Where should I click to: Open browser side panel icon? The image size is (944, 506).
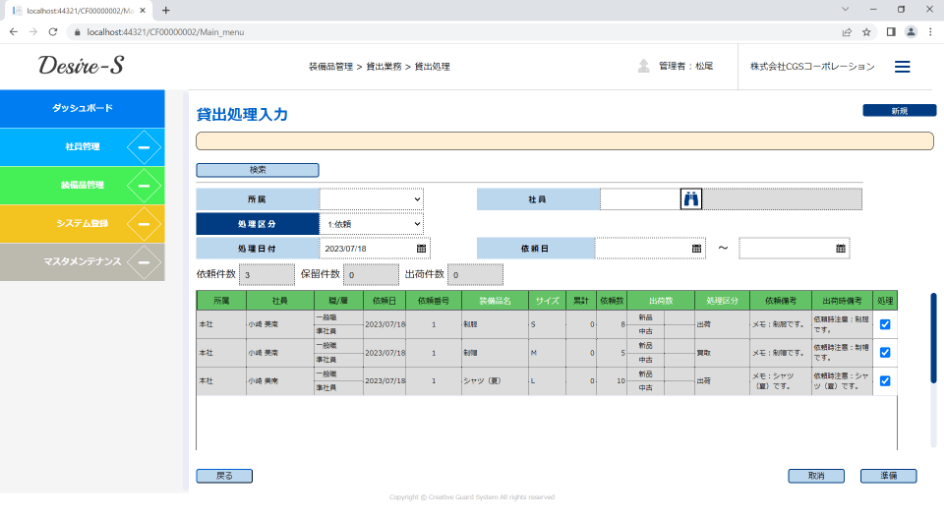(891, 32)
